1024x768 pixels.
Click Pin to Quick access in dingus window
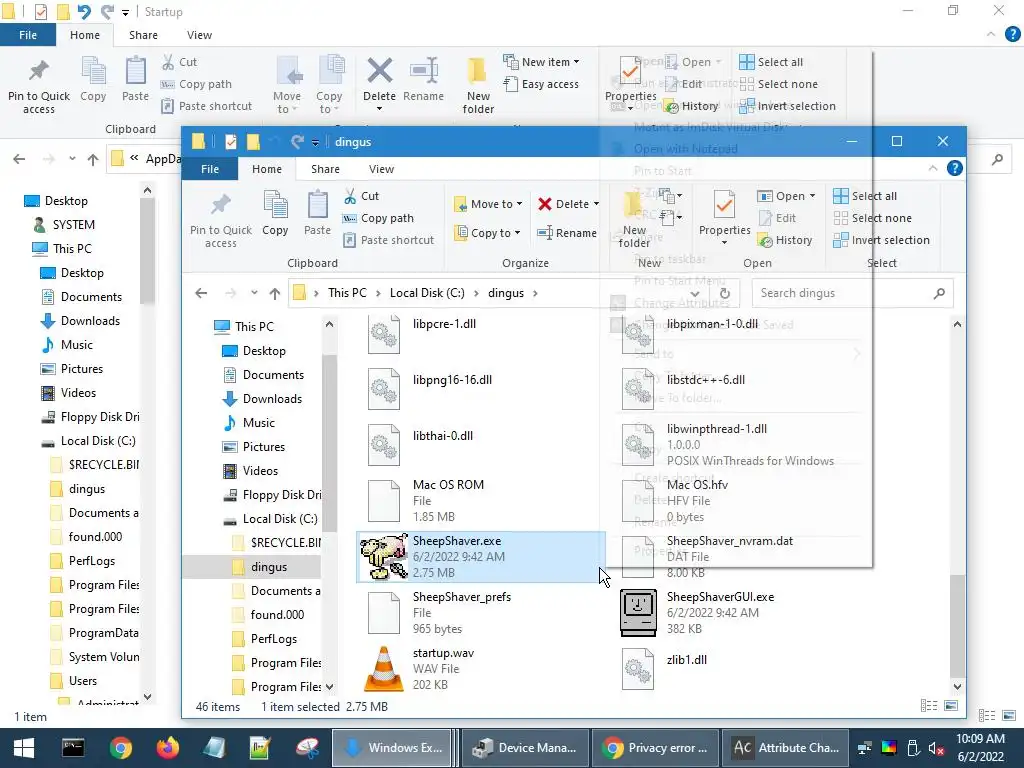(221, 220)
